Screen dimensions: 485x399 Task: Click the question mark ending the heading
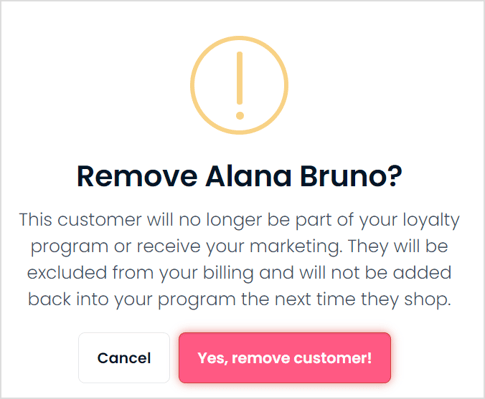395,176
